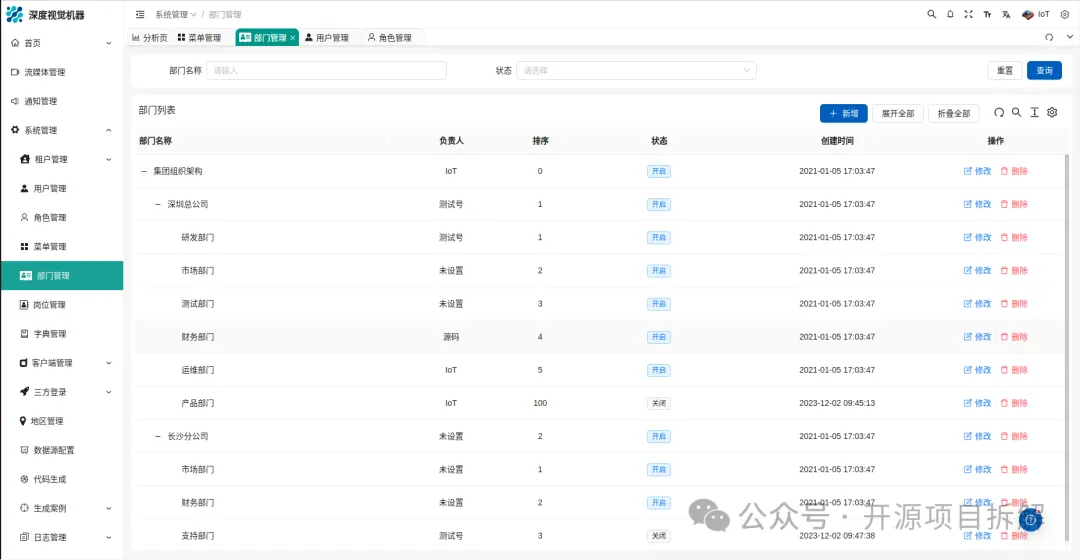Screen dimensions: 1080x560
Task: Click the 关闭 status tag of 产品部门
Action: pyautogui.click(x=659, y=404)
